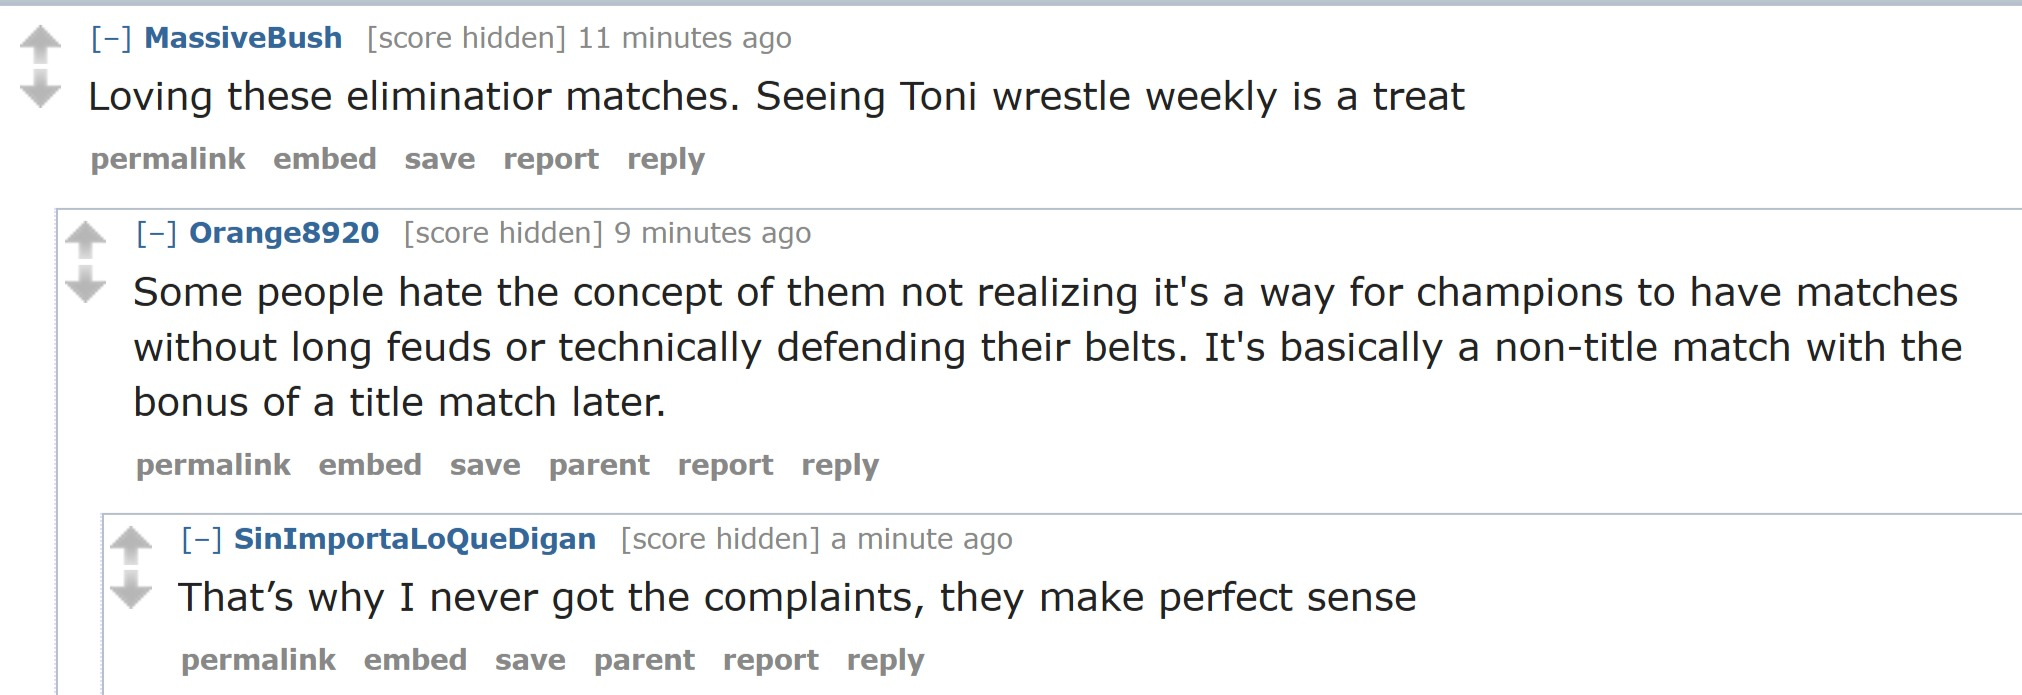Open permalink for MassiveBush's comment
2022x695 pixels.
pyautogui.click(x=168, y=159)
